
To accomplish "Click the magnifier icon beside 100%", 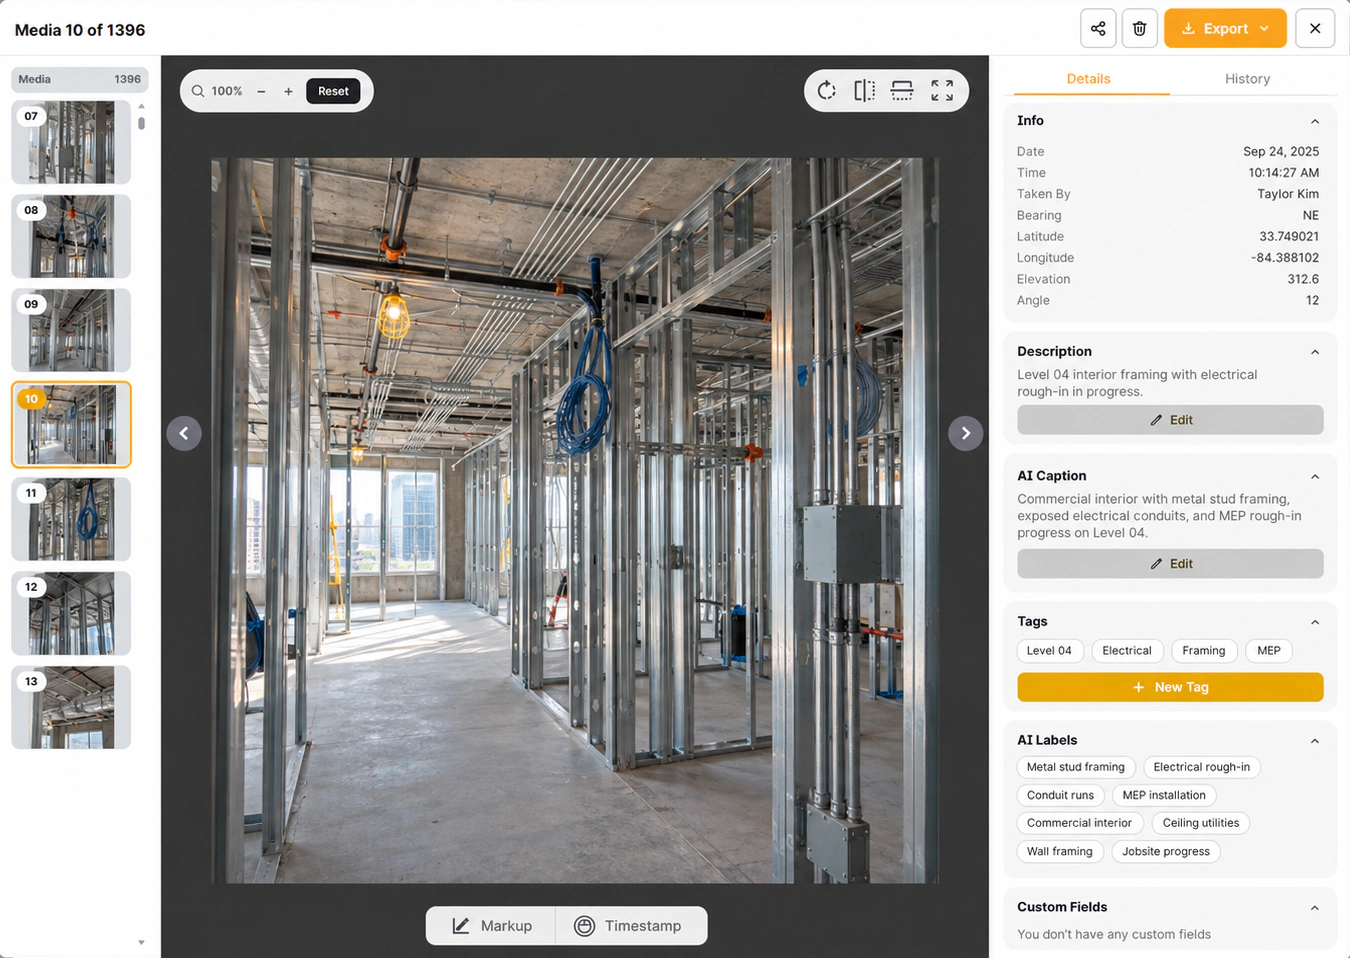I will (x=198, y=91).
